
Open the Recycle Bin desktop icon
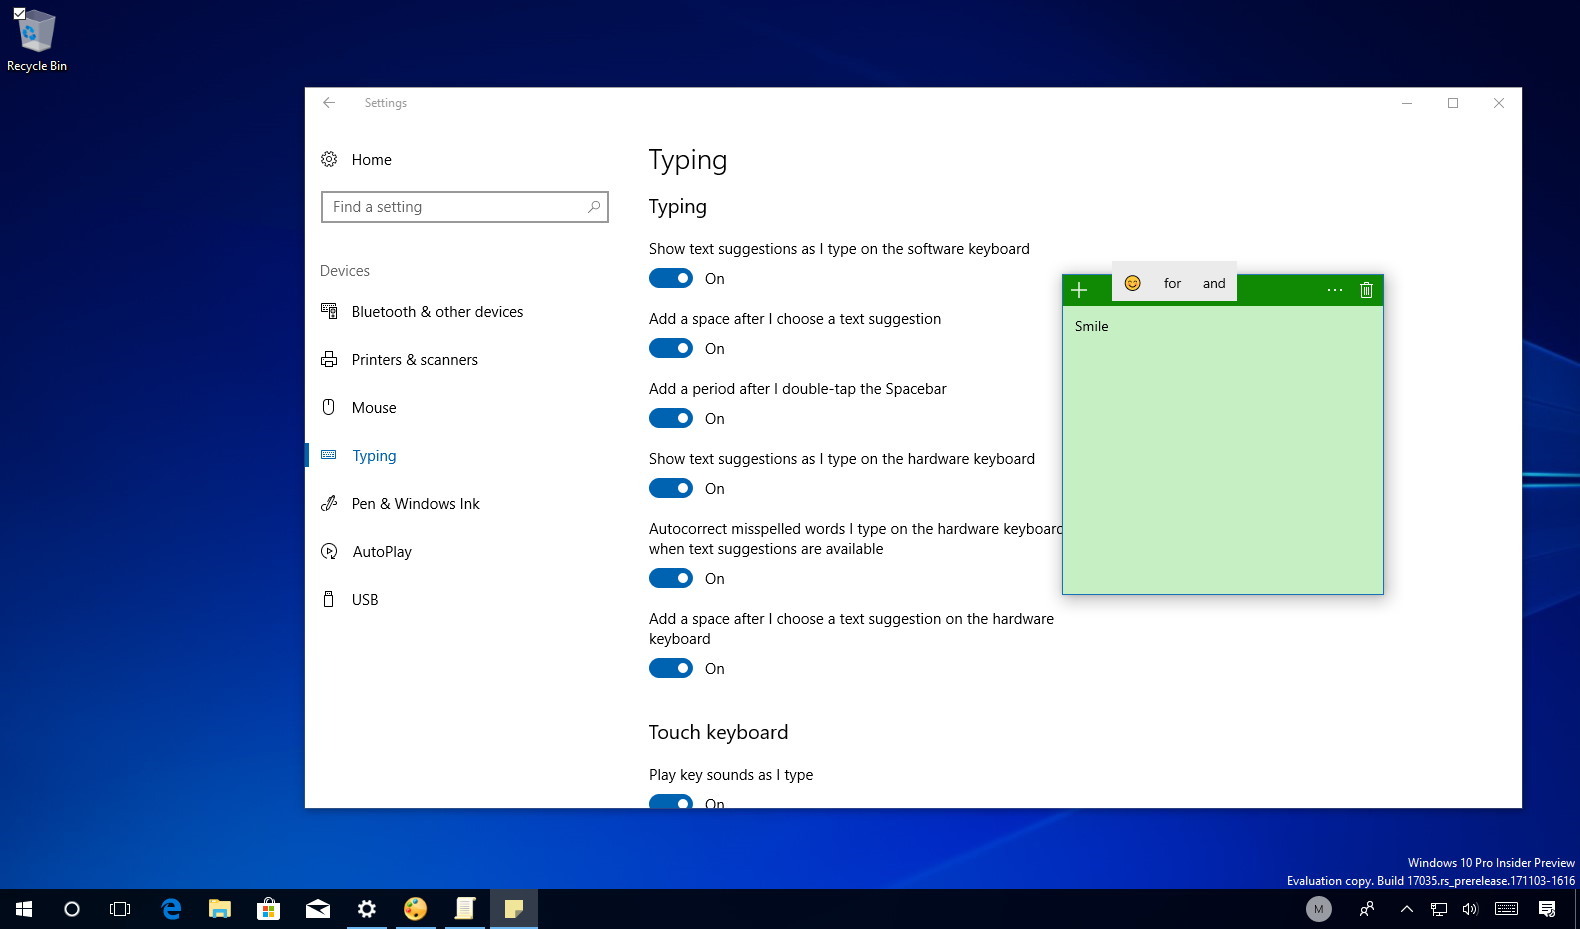tap(37, 40)
